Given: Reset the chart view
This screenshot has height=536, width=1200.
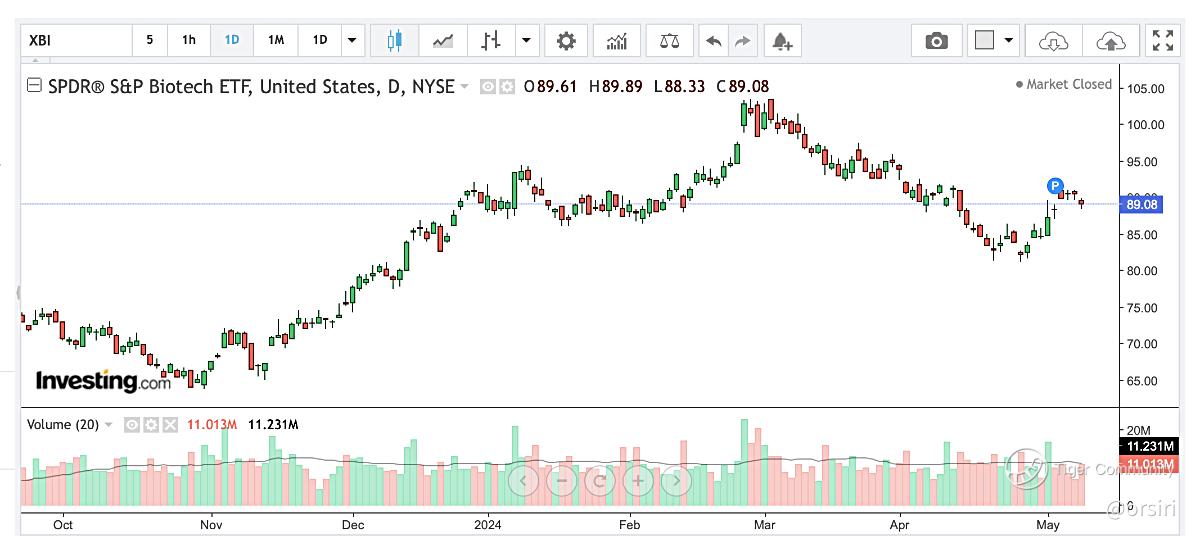Looking at the screenshot, I should [600, 481].
